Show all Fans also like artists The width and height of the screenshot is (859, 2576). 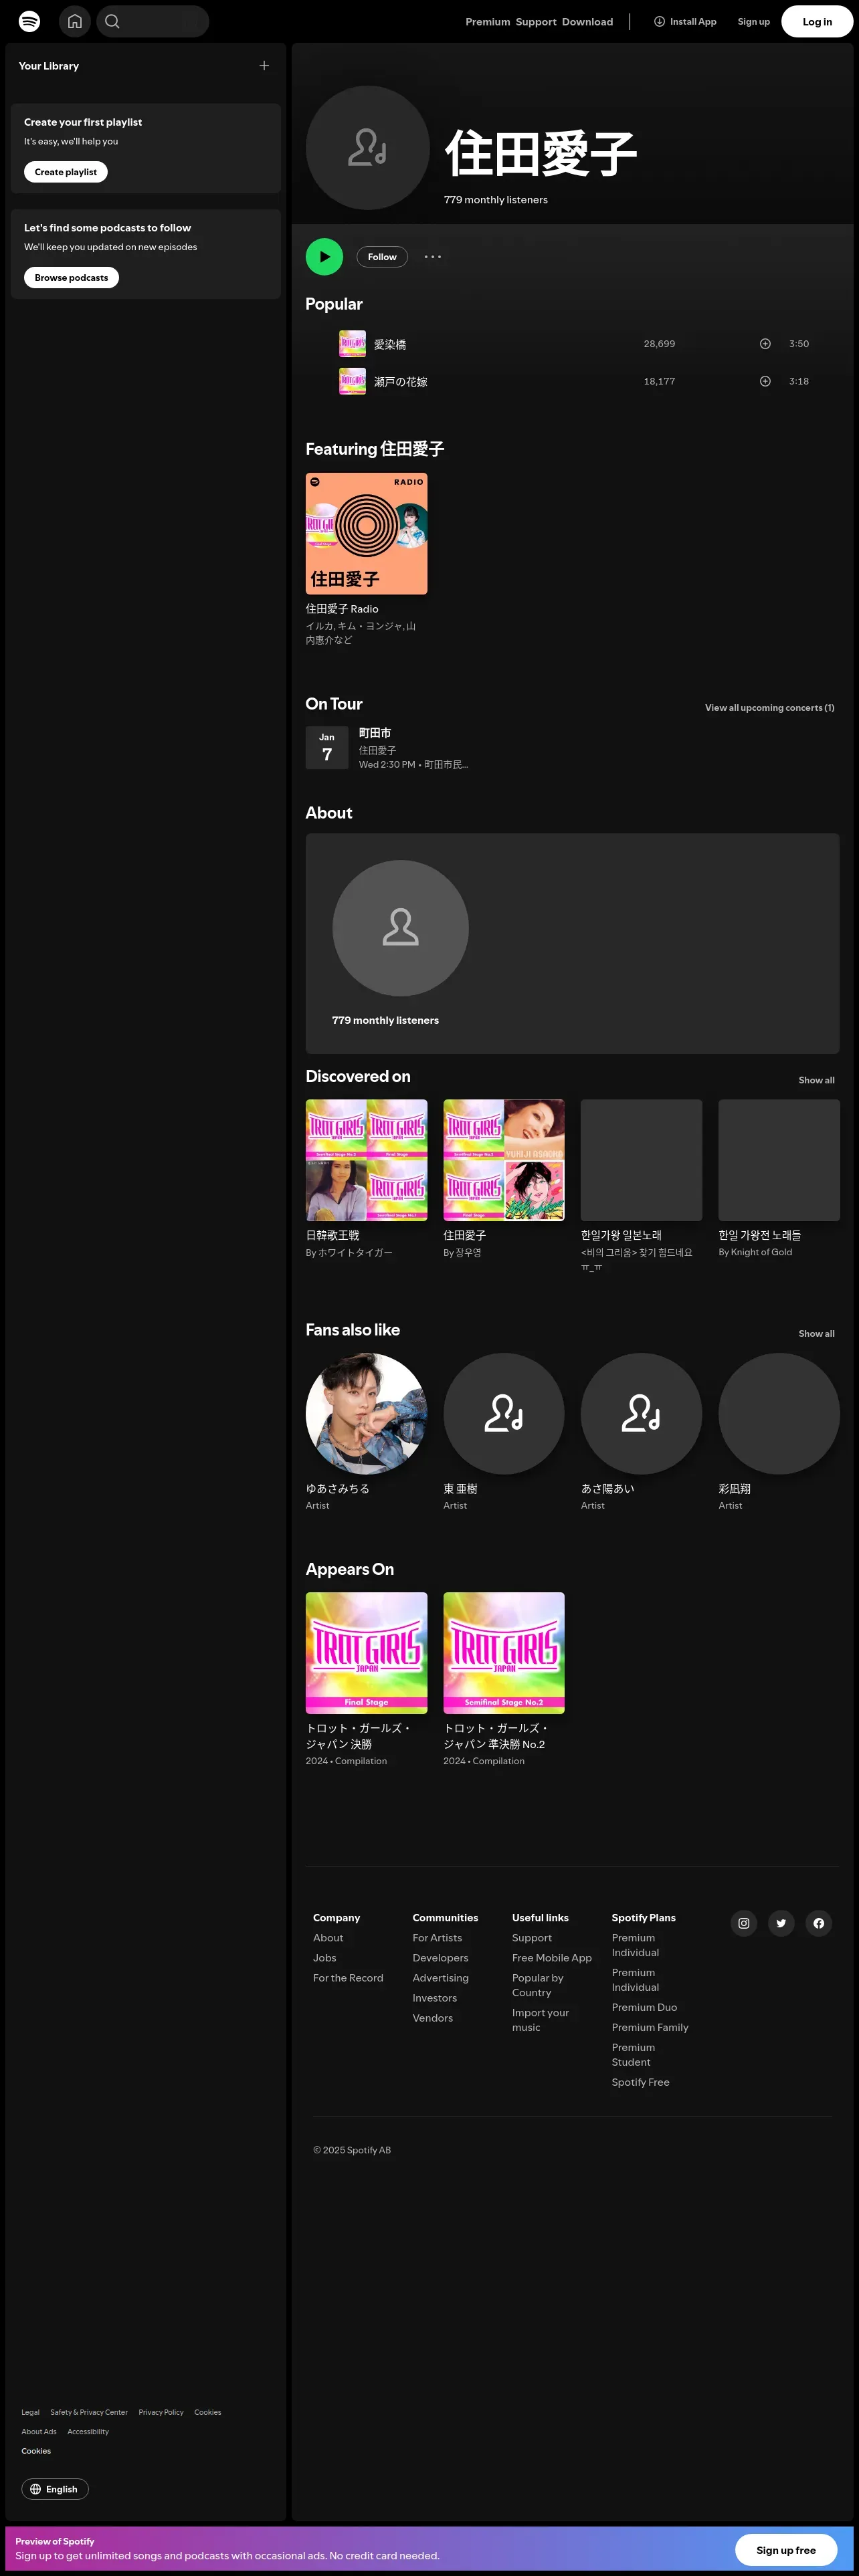[x=817, y=1334]
